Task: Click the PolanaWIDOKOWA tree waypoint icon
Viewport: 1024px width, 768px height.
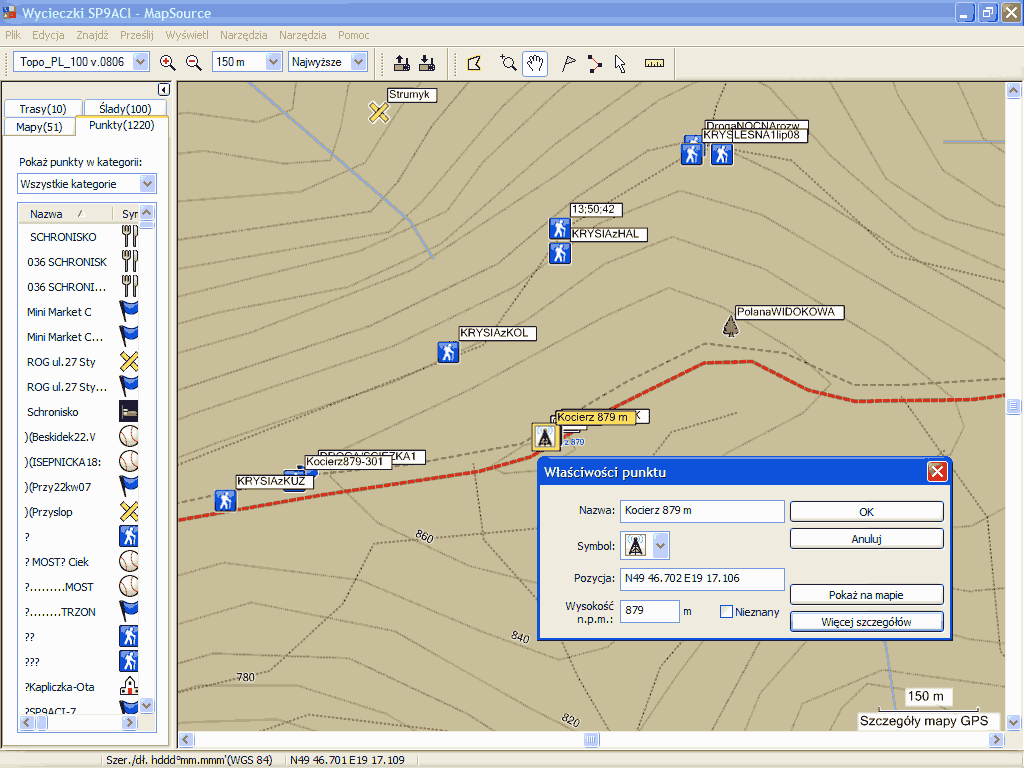Action: tap(730, 325)
